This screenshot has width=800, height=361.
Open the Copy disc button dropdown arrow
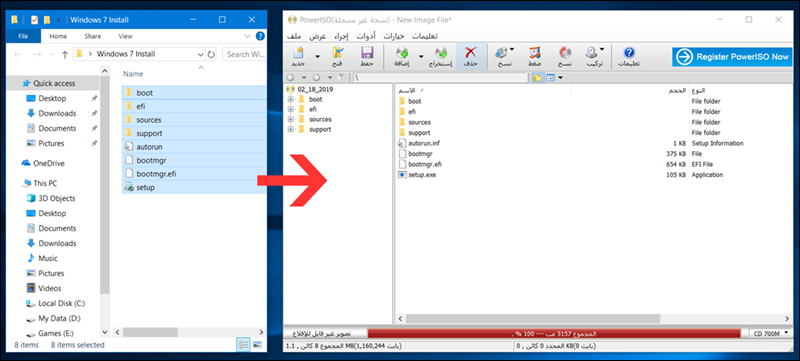tap(512, 49)
